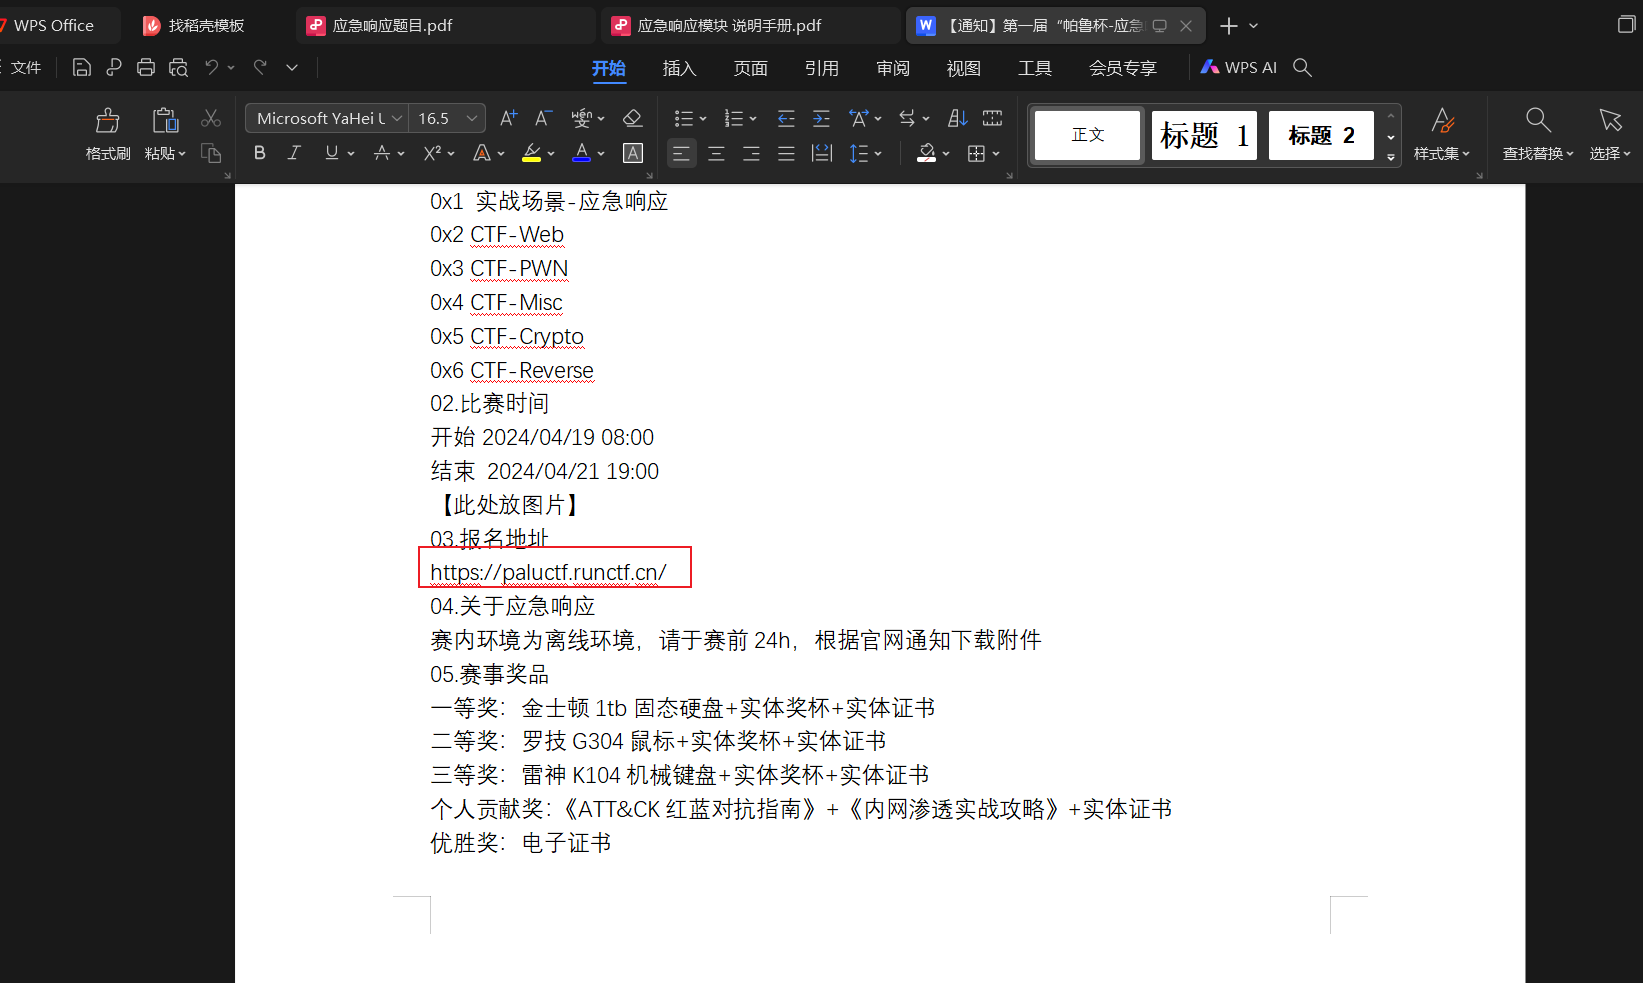The width and height of the screenshot is (1643, 983).
Task: Toggle Superscript formatting
Action: [x=432, y=153]
